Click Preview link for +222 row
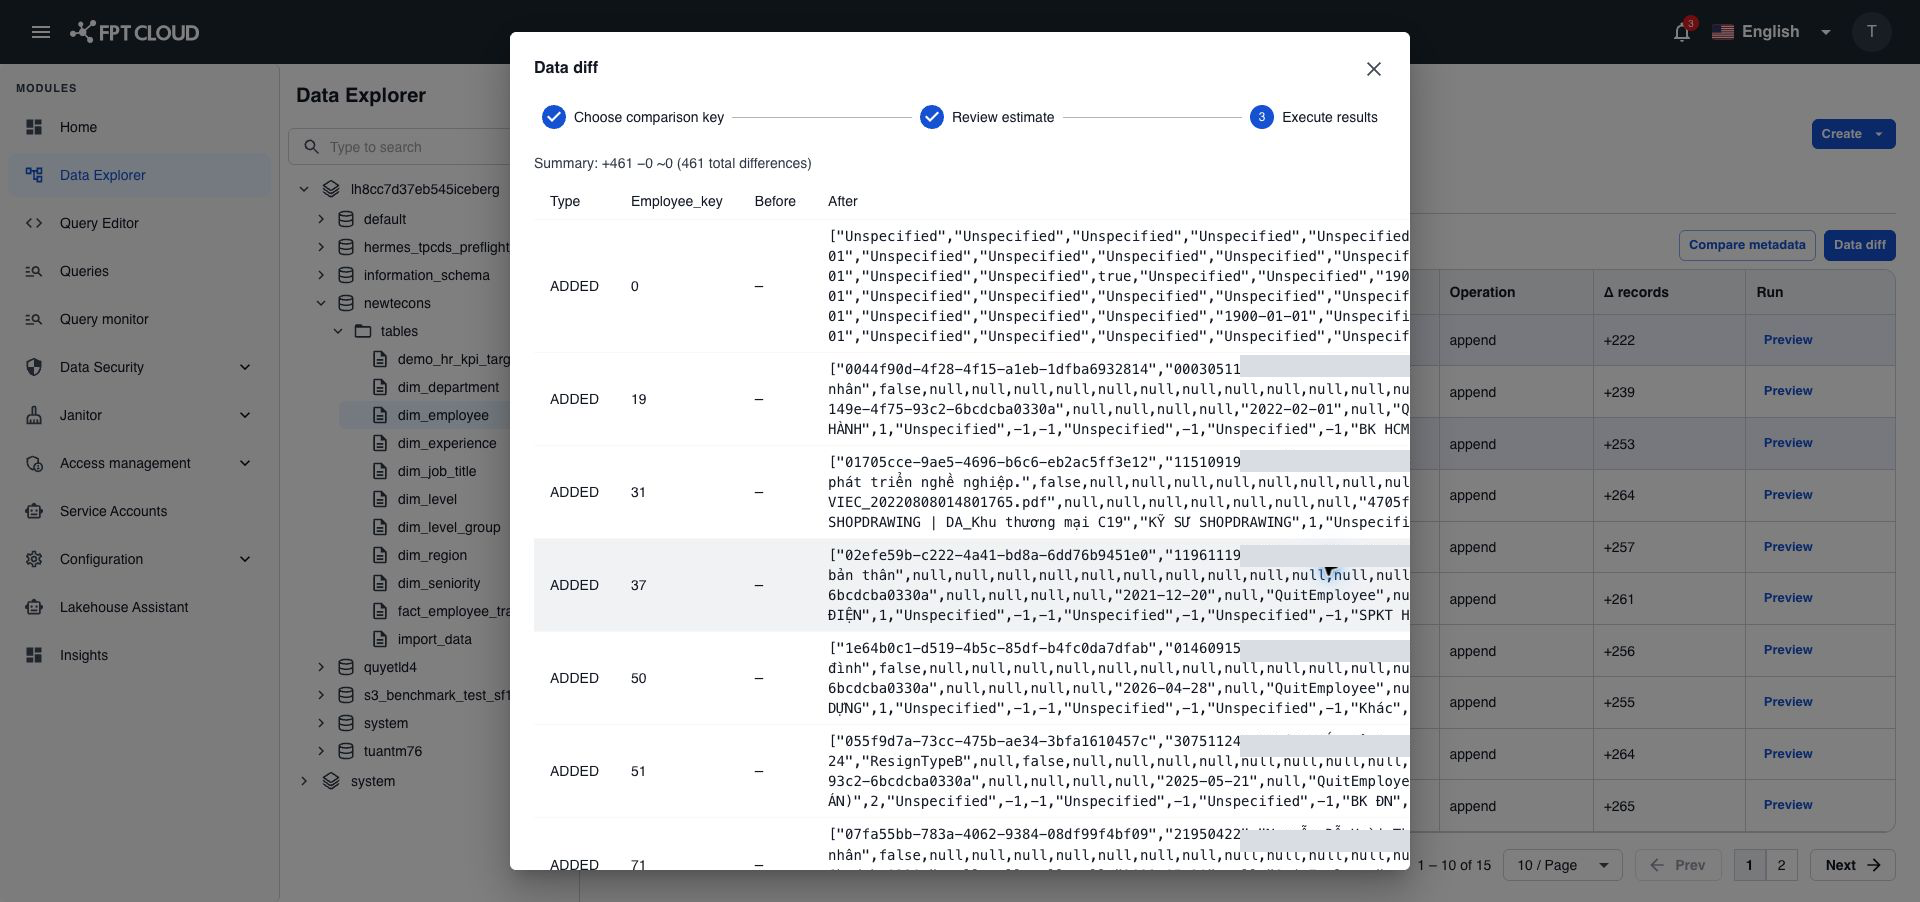The height and width of the screenshot is (902, 1920). [1788, 340]
